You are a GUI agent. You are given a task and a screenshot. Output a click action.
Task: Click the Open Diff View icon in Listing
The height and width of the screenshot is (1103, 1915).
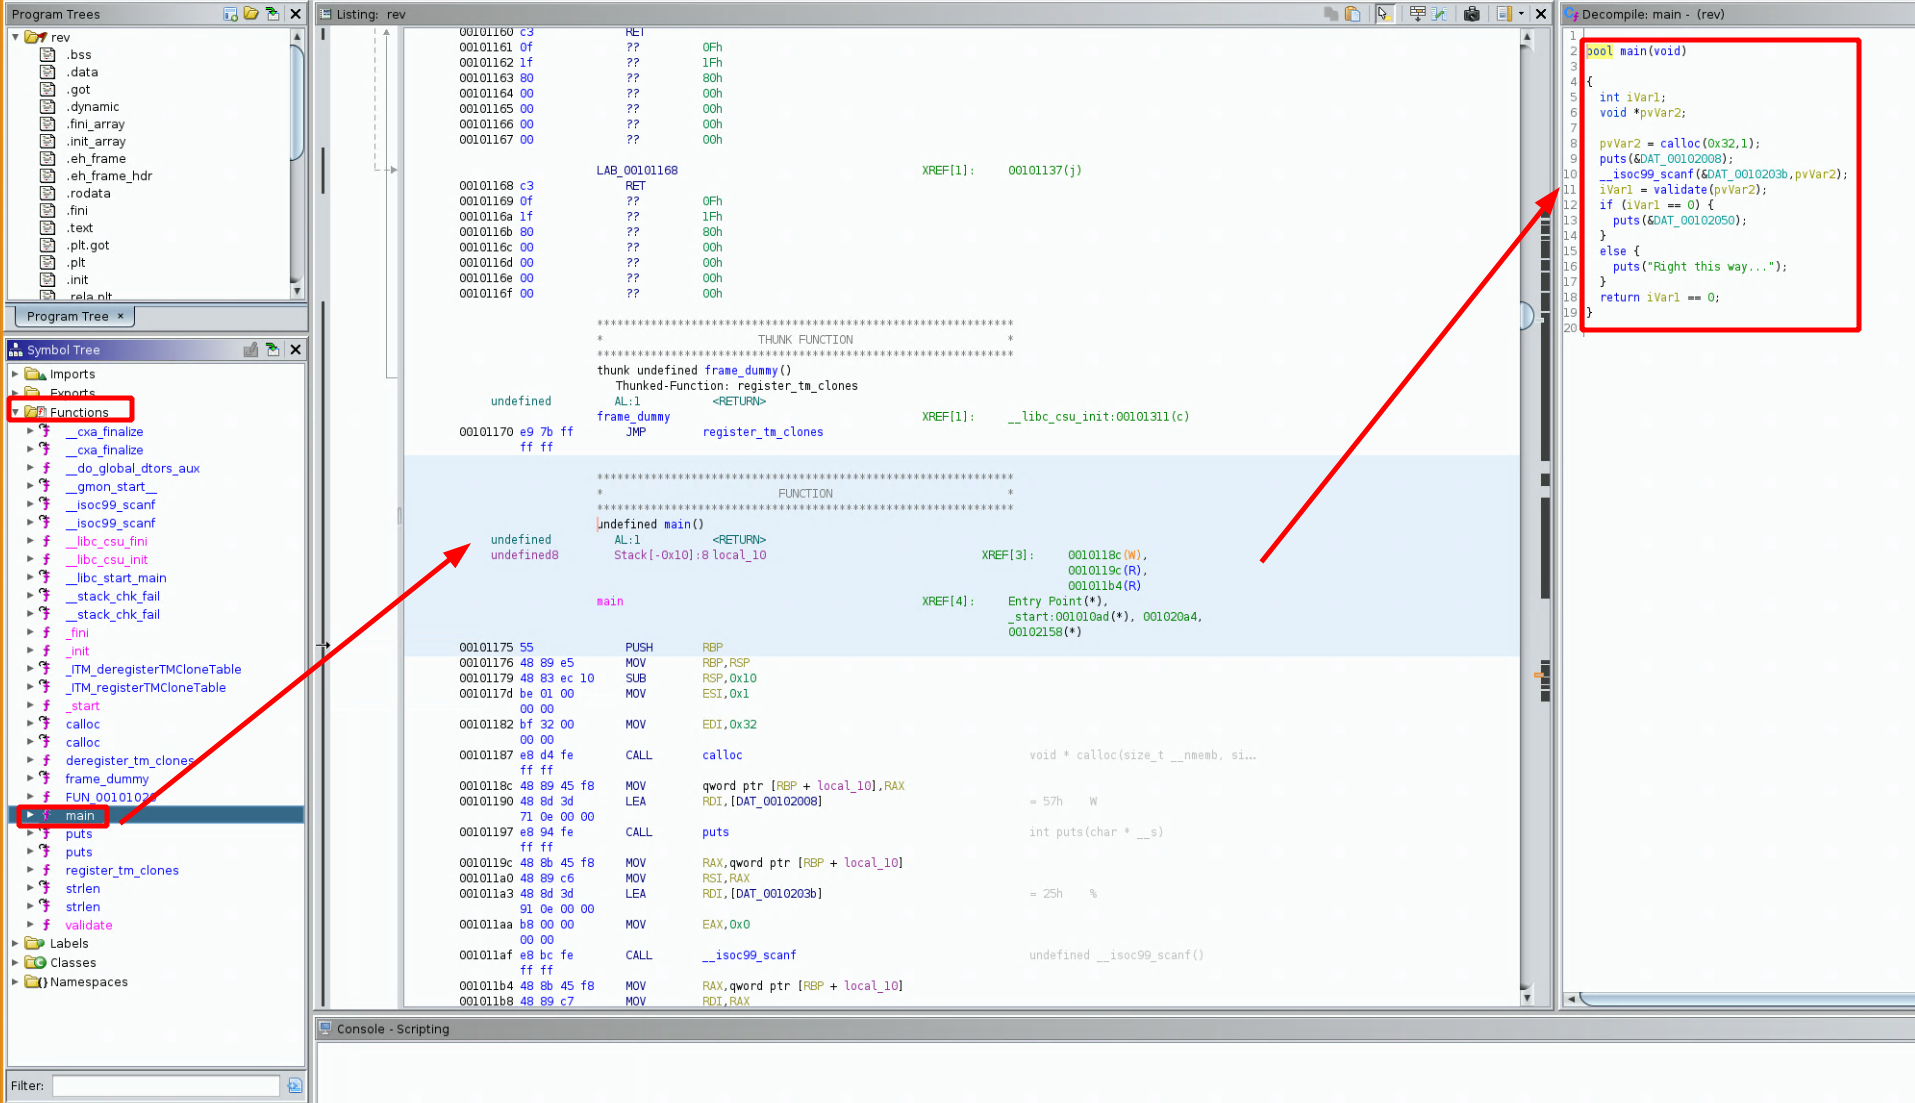point(1440,14)
